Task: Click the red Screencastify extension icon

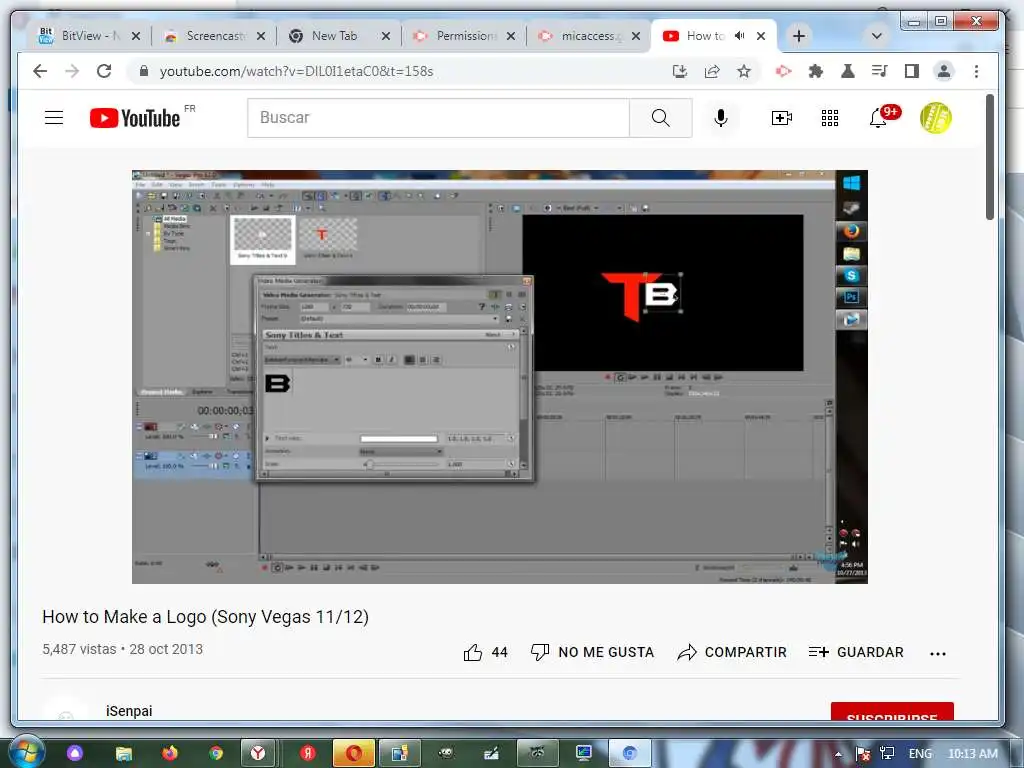Action: (784, 71)
